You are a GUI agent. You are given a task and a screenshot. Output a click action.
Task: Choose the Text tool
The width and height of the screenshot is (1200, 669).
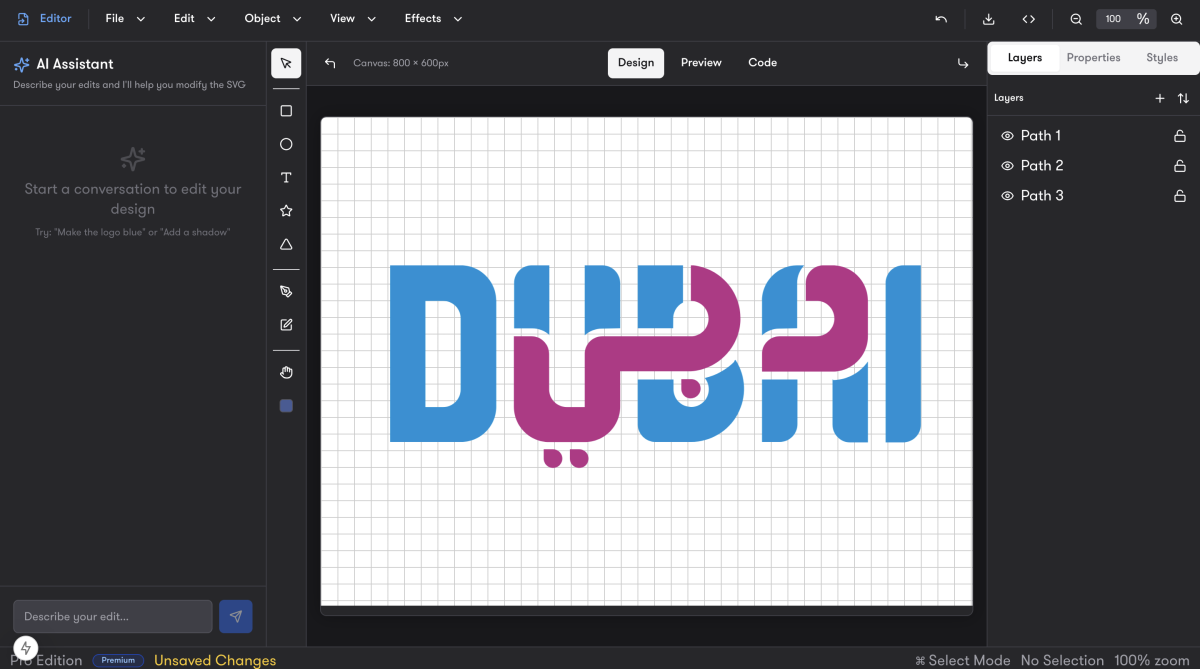coord(286,178)
